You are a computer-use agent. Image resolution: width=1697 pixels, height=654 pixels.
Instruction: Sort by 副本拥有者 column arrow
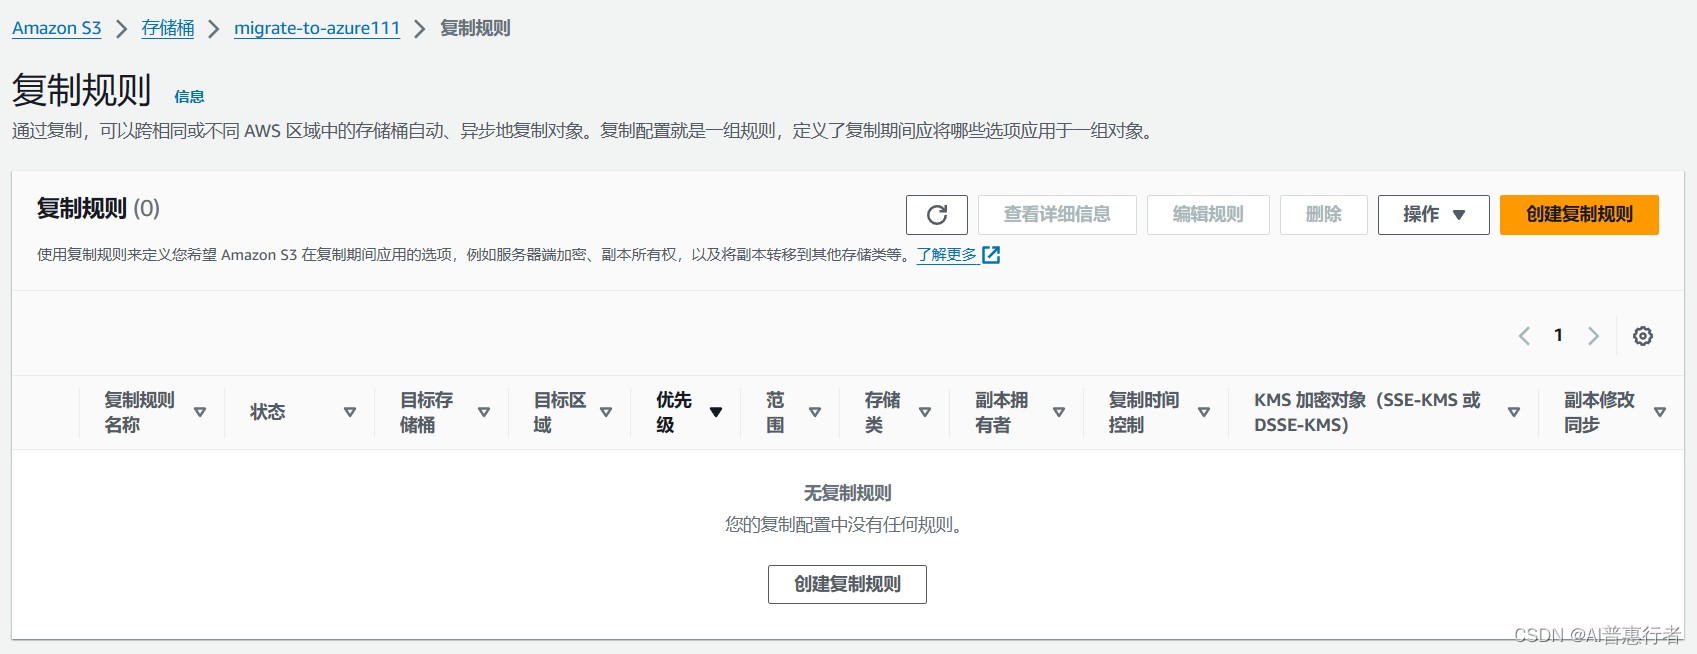pos(1059,412)
